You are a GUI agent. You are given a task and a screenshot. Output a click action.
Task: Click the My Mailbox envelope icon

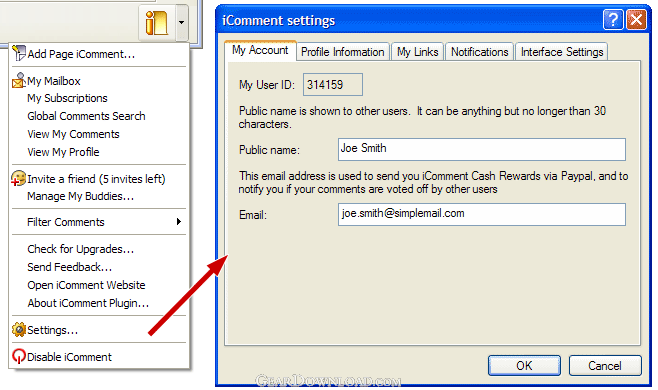(x=18, y=80)
